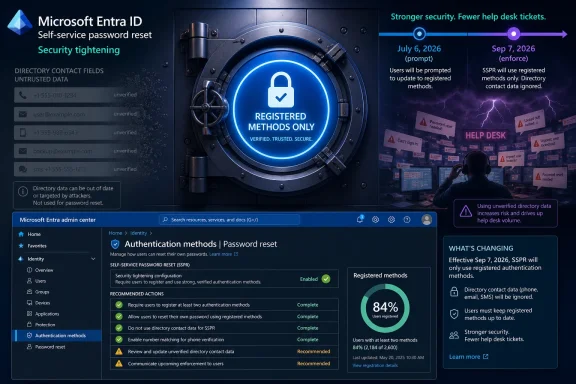This screenshot has width=576, height=384.
Task: Click the 'Recommended' status for Communicate upcoming enforcement
Action: click(313, 363)
